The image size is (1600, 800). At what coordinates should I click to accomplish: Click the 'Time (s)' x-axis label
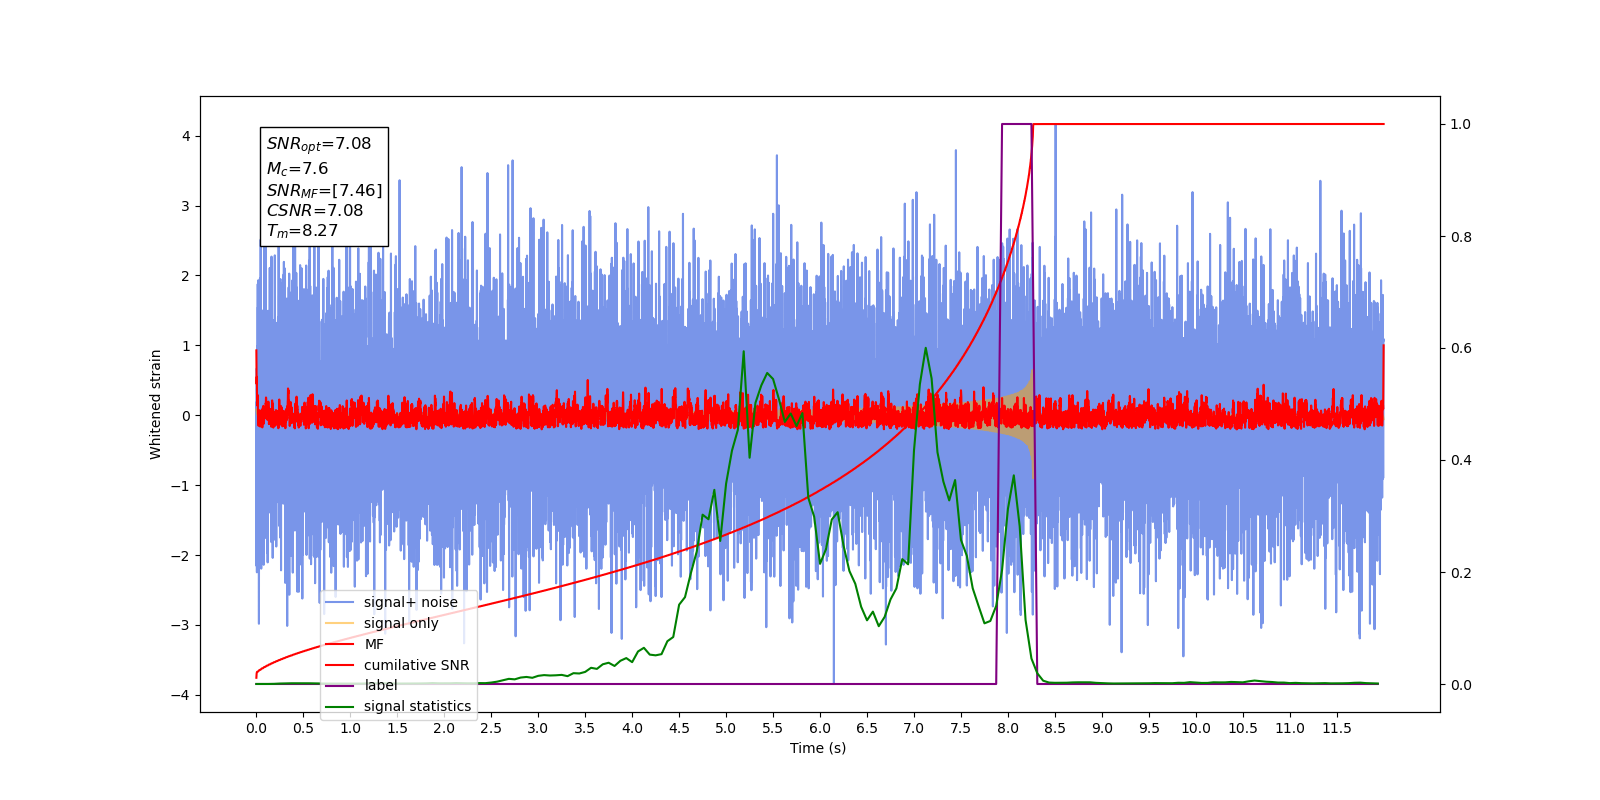point(818,748)
